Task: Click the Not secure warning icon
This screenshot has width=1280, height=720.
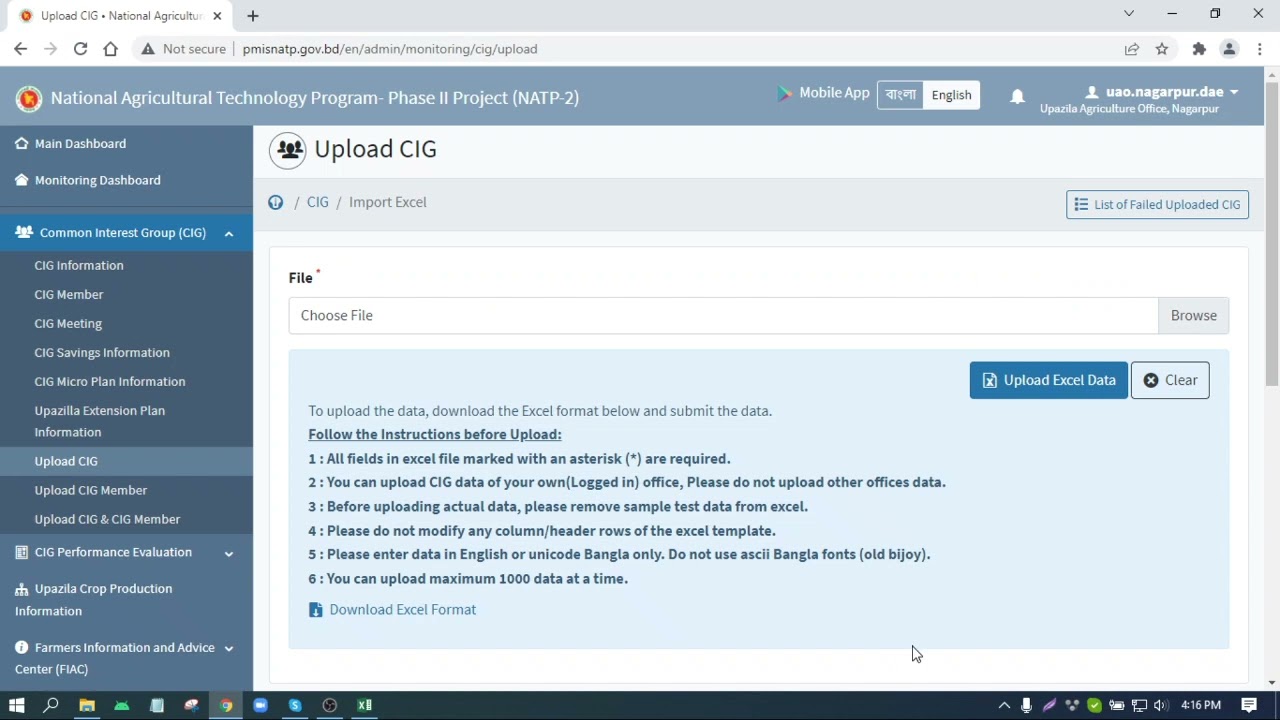Action: click(x=148, y=49)
